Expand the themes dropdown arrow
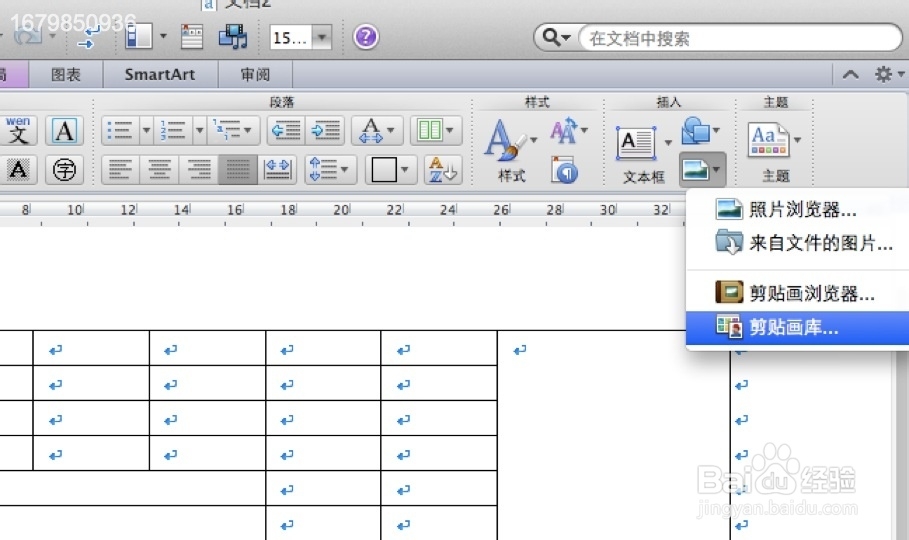This screenshot has width=909, height=540. 798,140
